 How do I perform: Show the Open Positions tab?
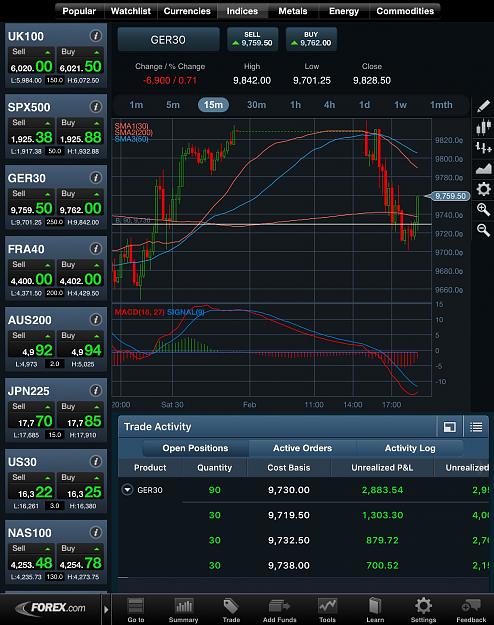[195, 448]
